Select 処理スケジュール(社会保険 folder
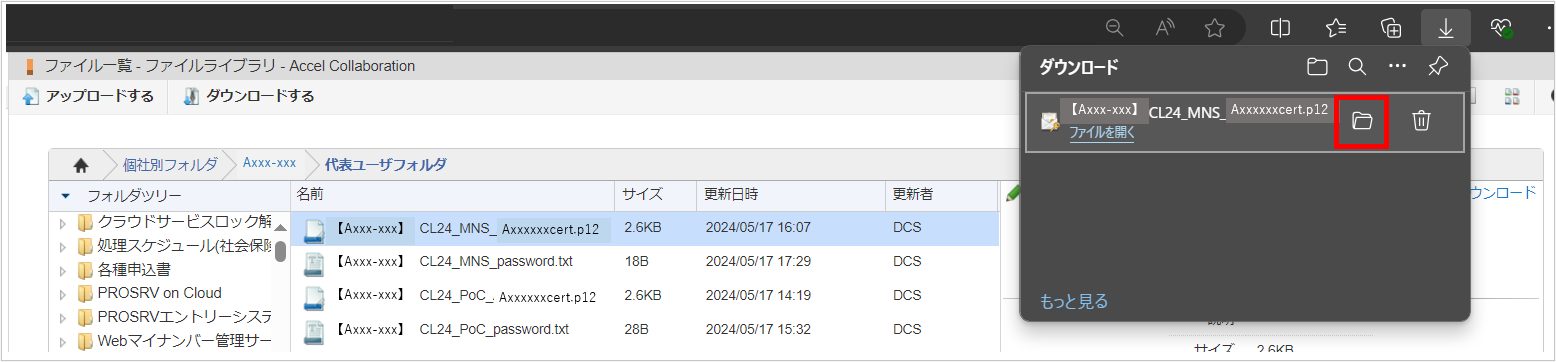Screen dimensions: 1556x362 [184, 246]
